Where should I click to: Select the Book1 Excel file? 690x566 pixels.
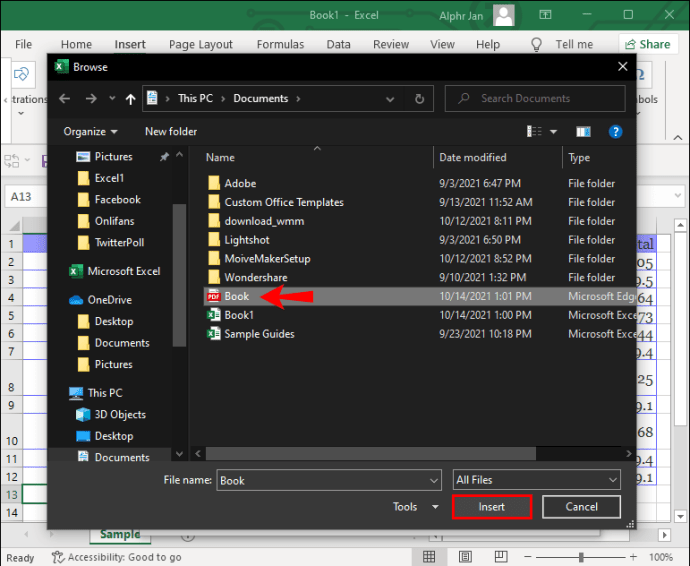pos(238,315)
